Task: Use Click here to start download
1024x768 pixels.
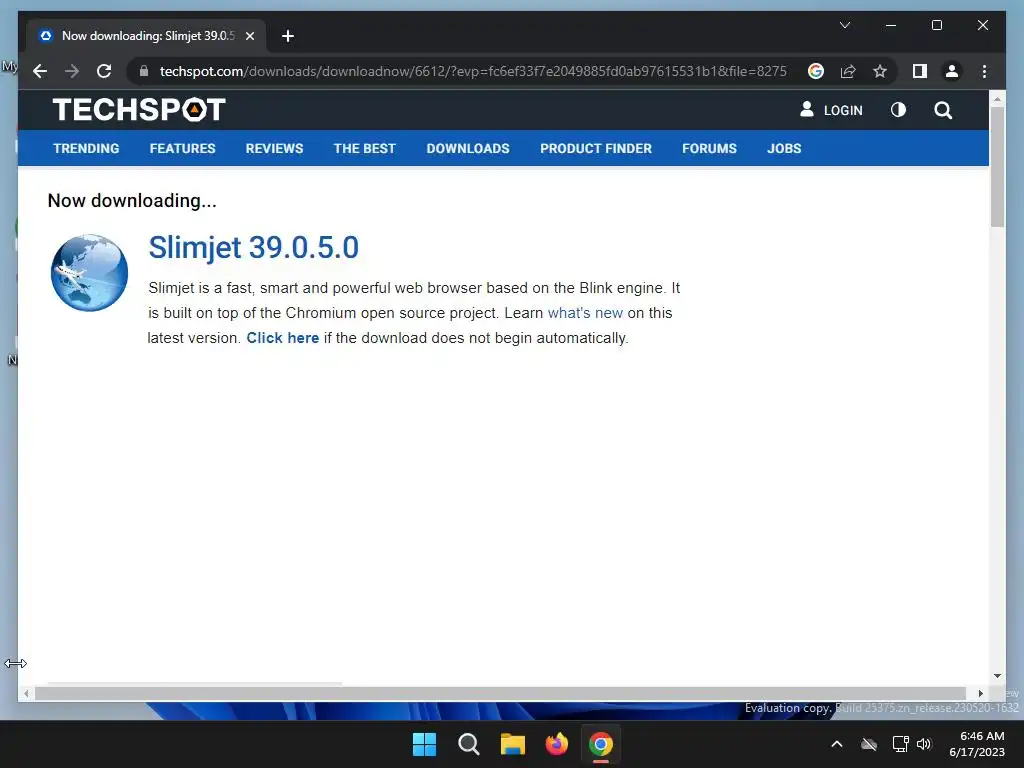Action: (283, 338)
